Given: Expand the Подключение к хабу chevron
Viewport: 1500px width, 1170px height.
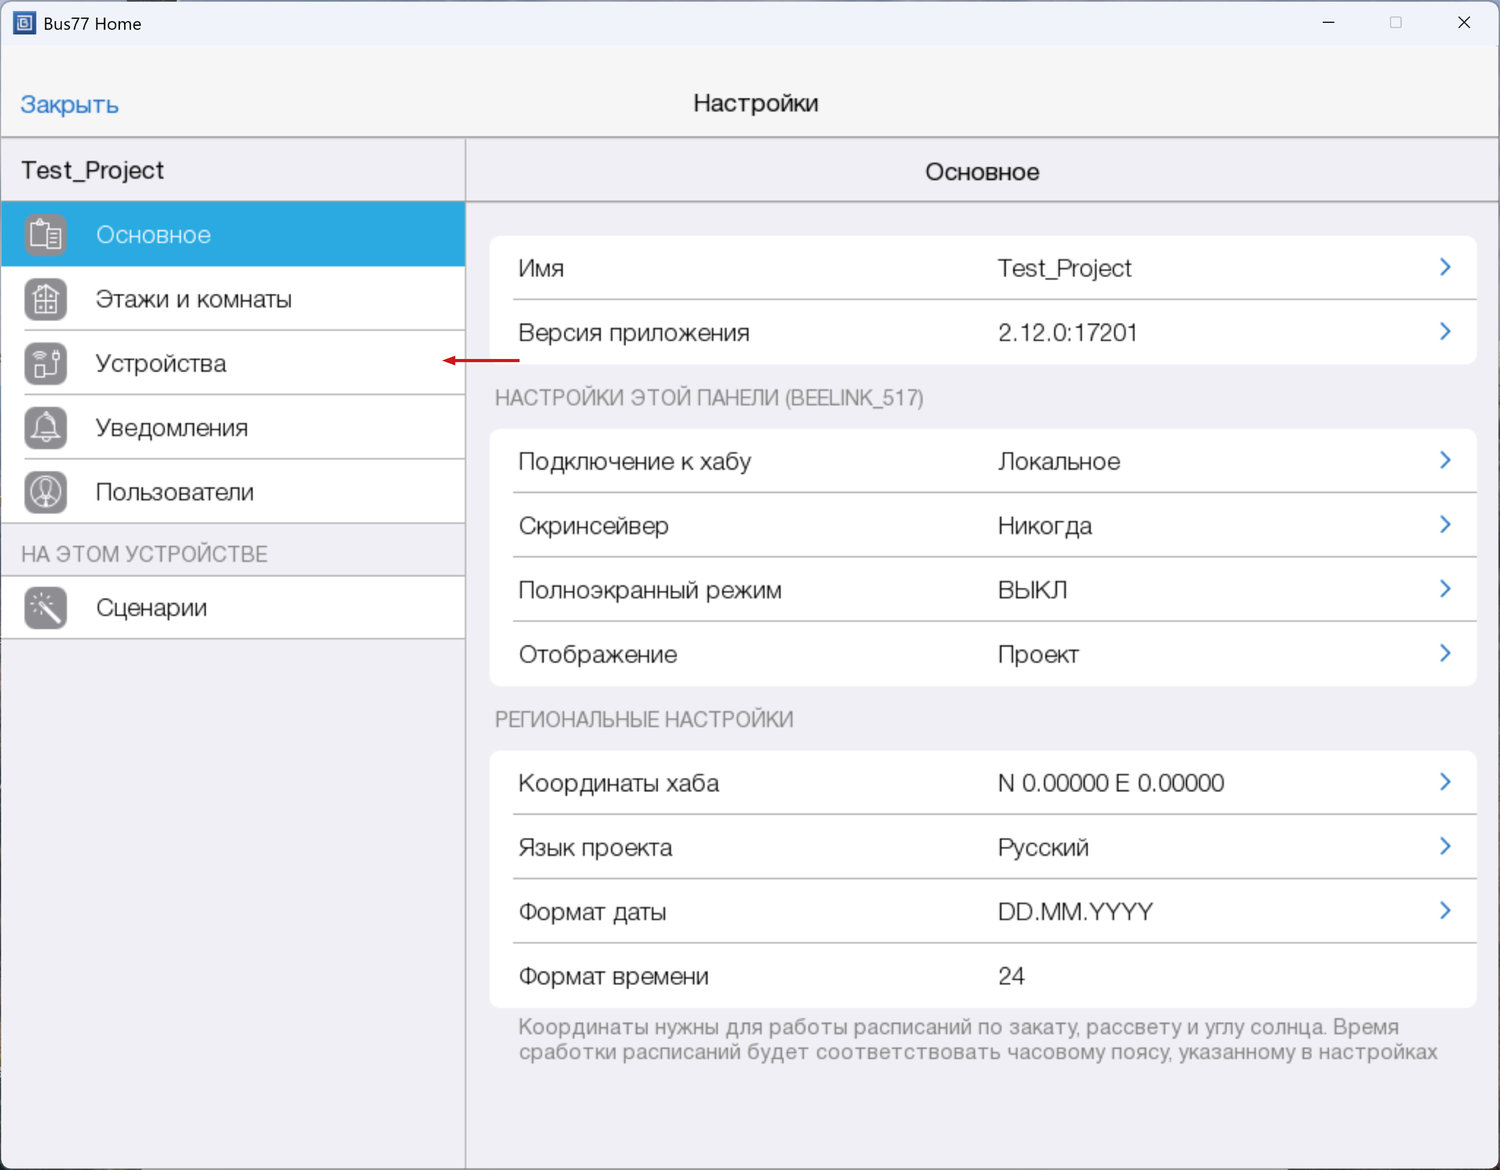Looking at the screenshot, I should point(1444,460).
